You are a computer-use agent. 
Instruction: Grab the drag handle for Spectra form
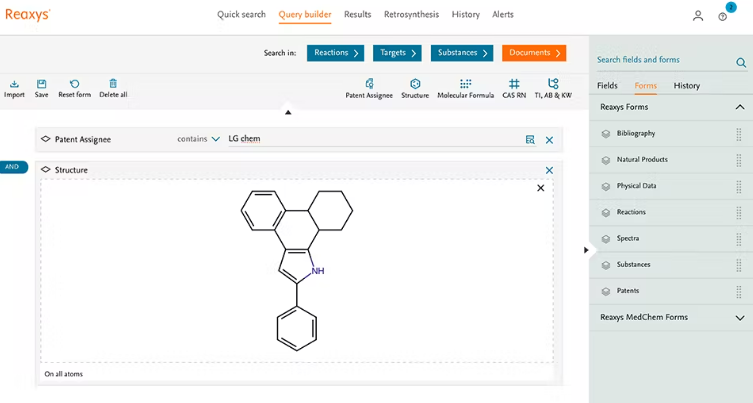pyautogui.click(x=739, y=239)
